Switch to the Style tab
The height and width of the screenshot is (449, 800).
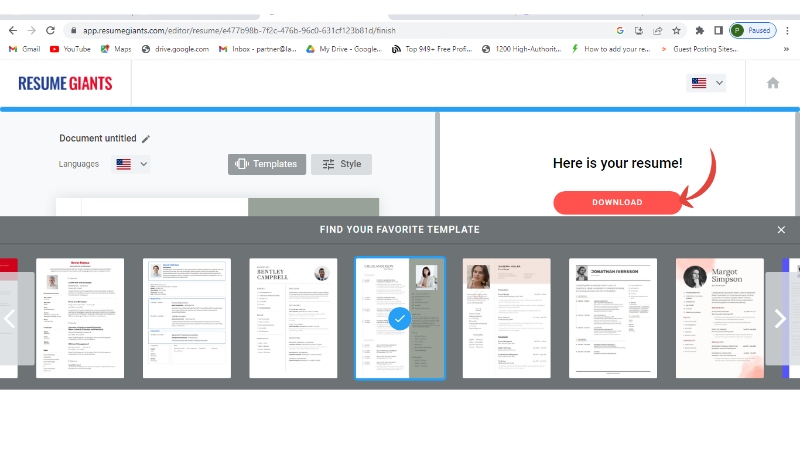pyautogui.click(x=341, y=164)
